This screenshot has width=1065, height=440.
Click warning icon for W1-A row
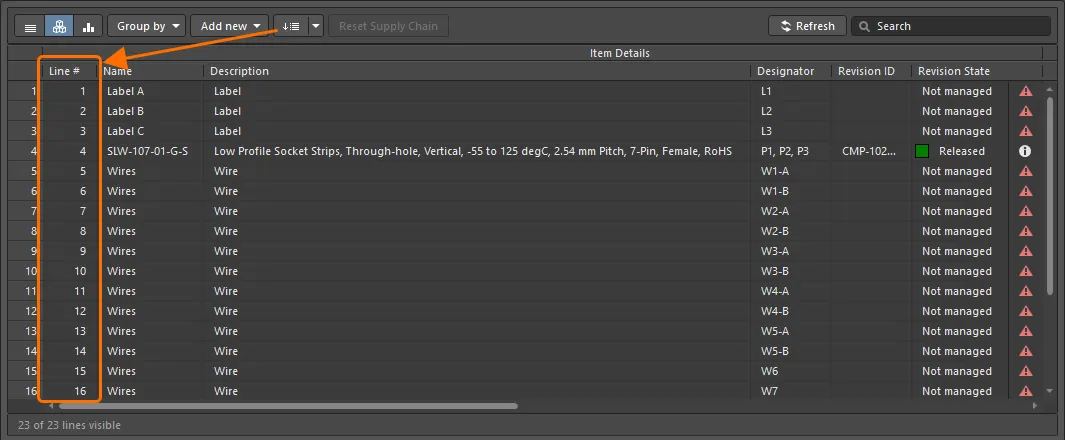(x=1026, y=171)
